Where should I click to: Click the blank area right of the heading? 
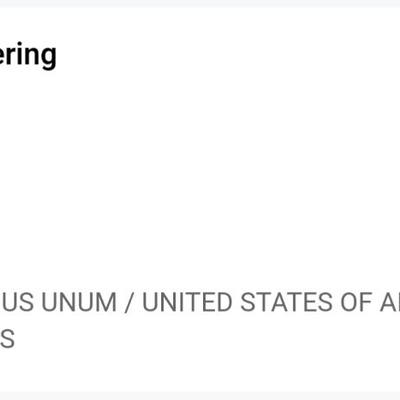(228, 55)
